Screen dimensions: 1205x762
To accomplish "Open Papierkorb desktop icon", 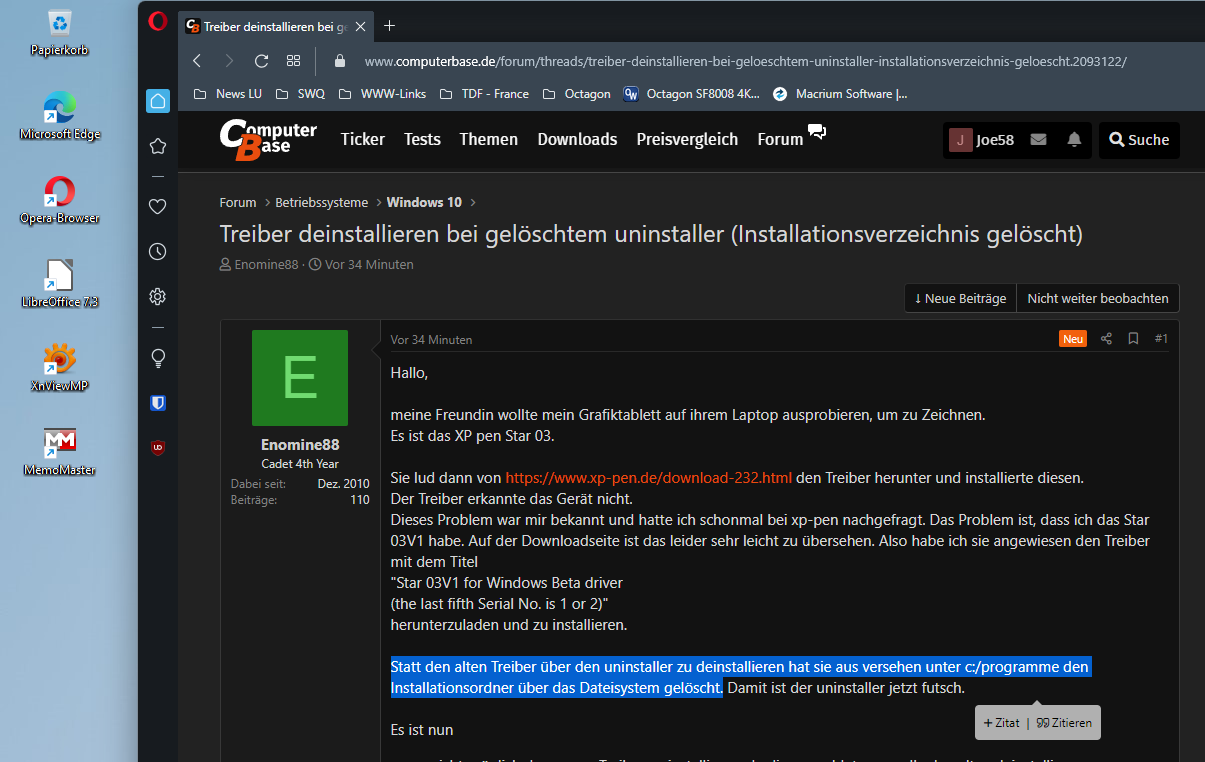I will [60, 31].
